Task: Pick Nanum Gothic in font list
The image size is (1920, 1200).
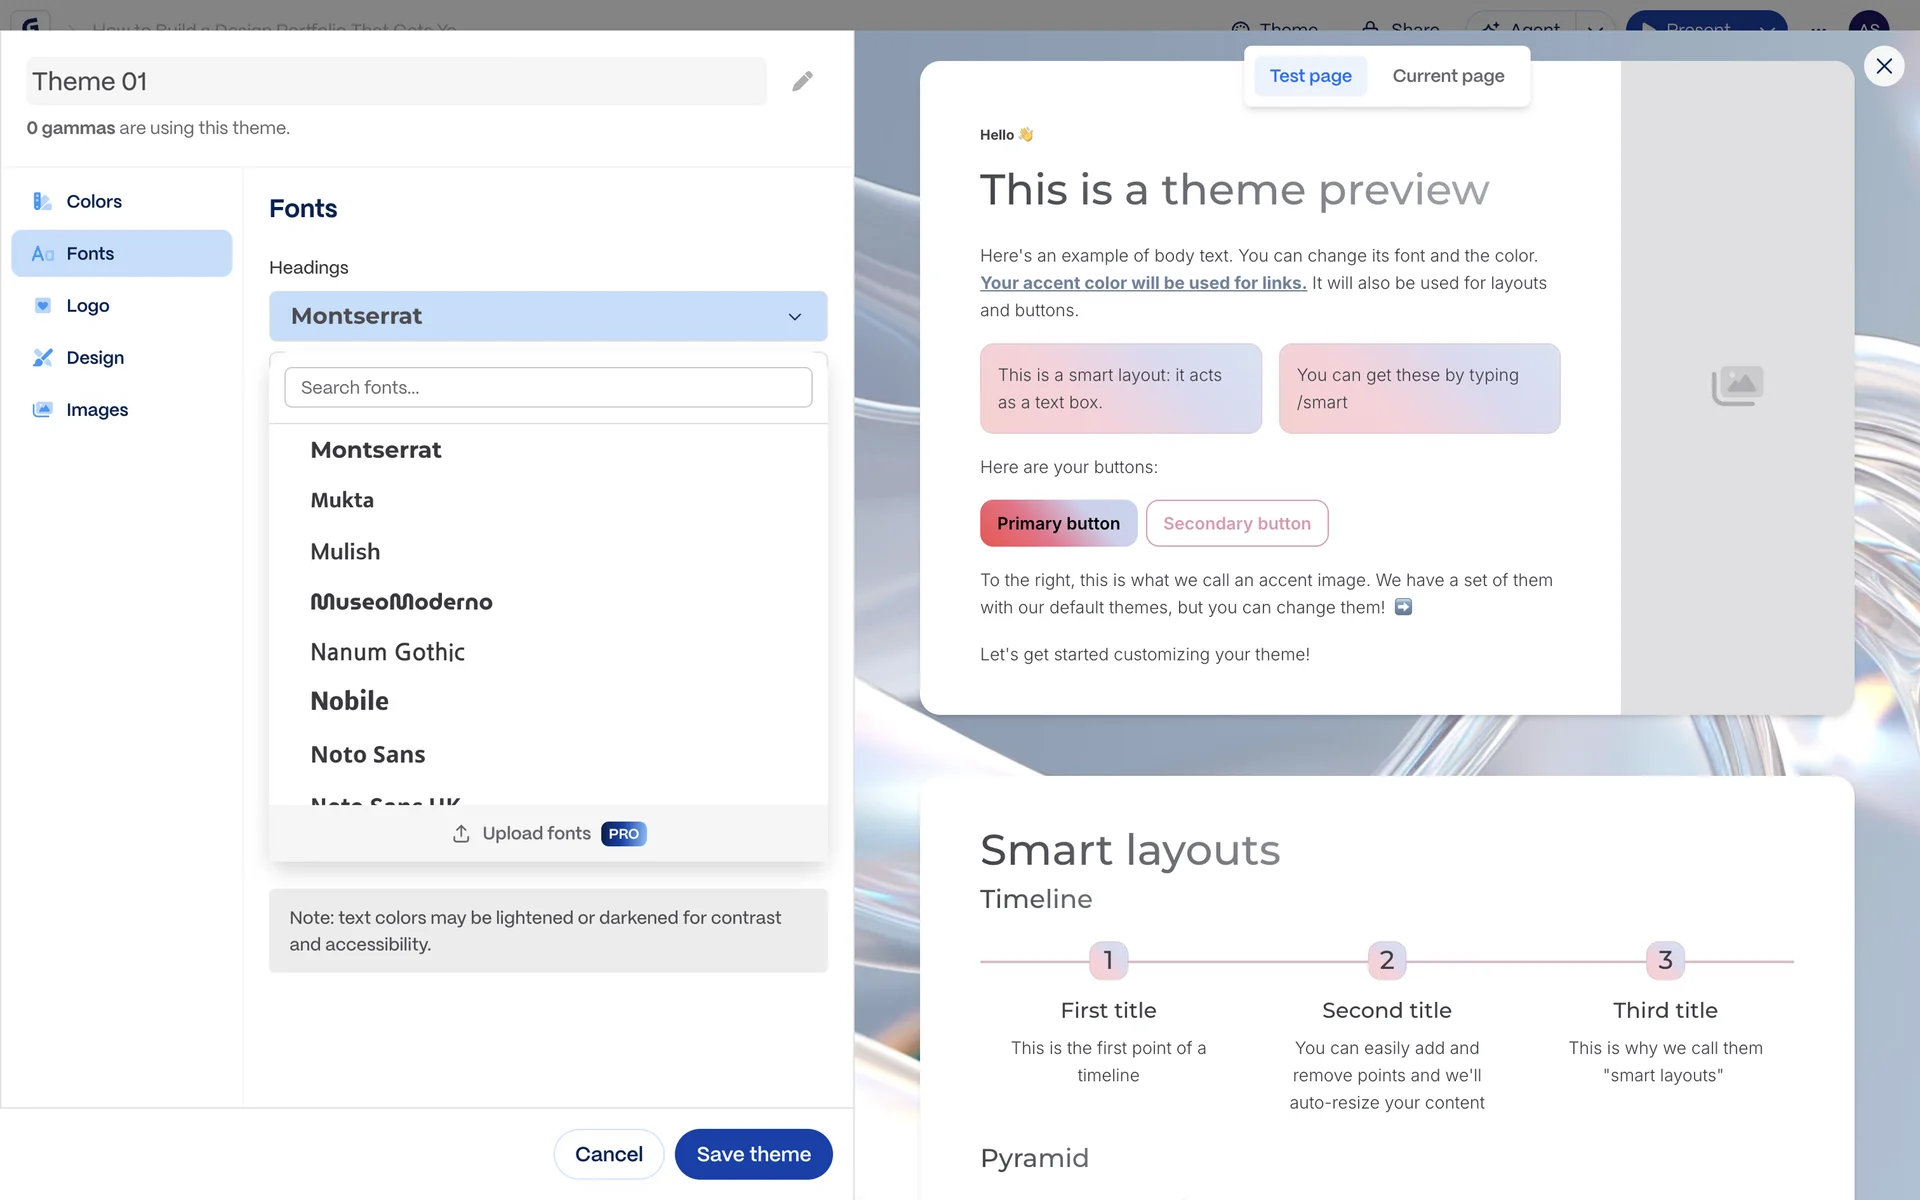Action: coord(387,653)
